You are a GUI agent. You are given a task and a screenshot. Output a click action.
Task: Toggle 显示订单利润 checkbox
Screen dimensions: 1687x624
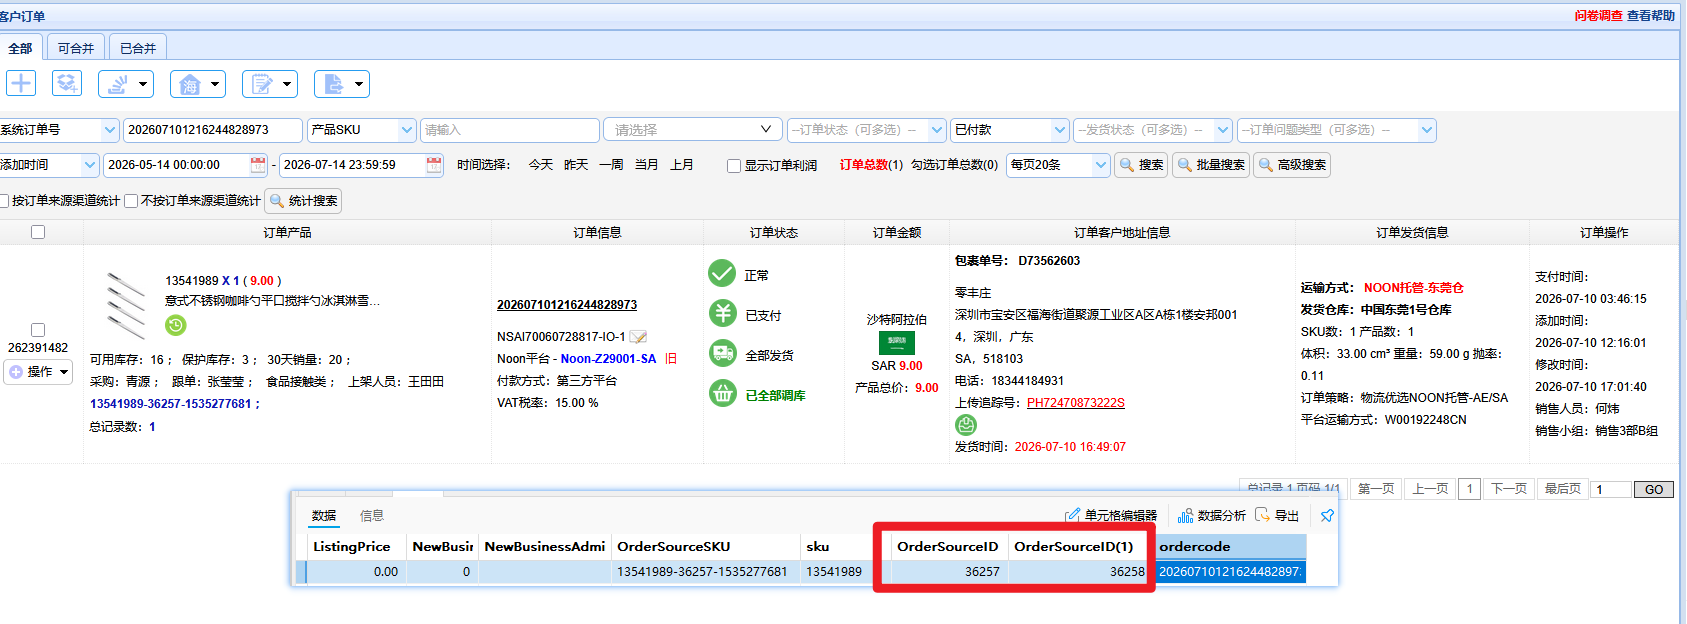pyautogui.click(x=734, y=166)
